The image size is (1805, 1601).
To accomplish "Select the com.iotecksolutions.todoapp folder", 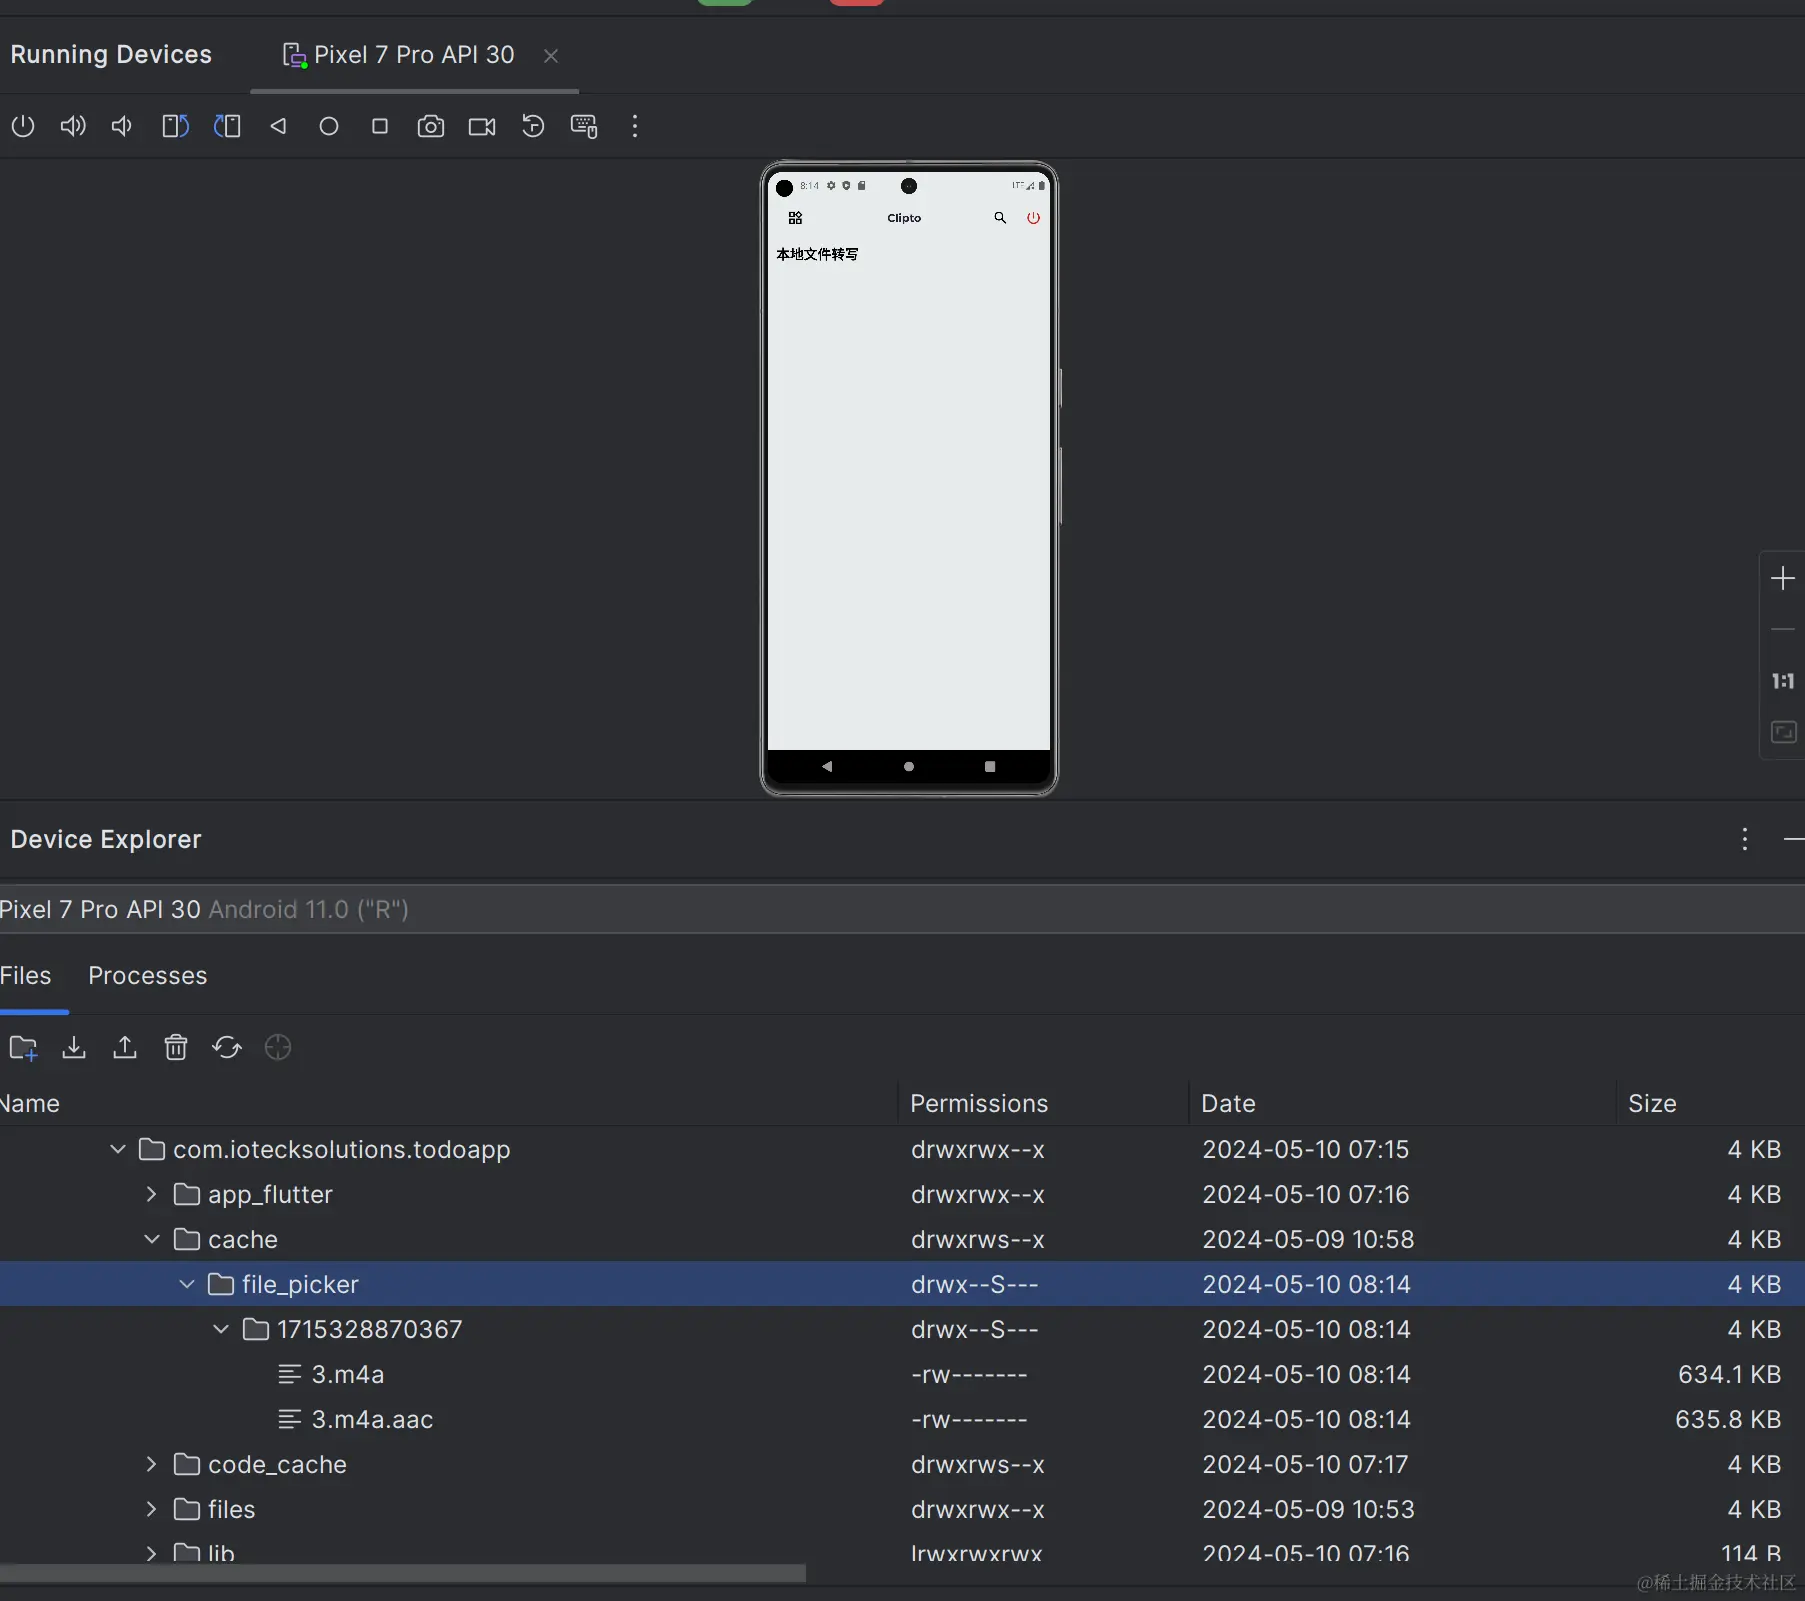I will (342, 1149).
